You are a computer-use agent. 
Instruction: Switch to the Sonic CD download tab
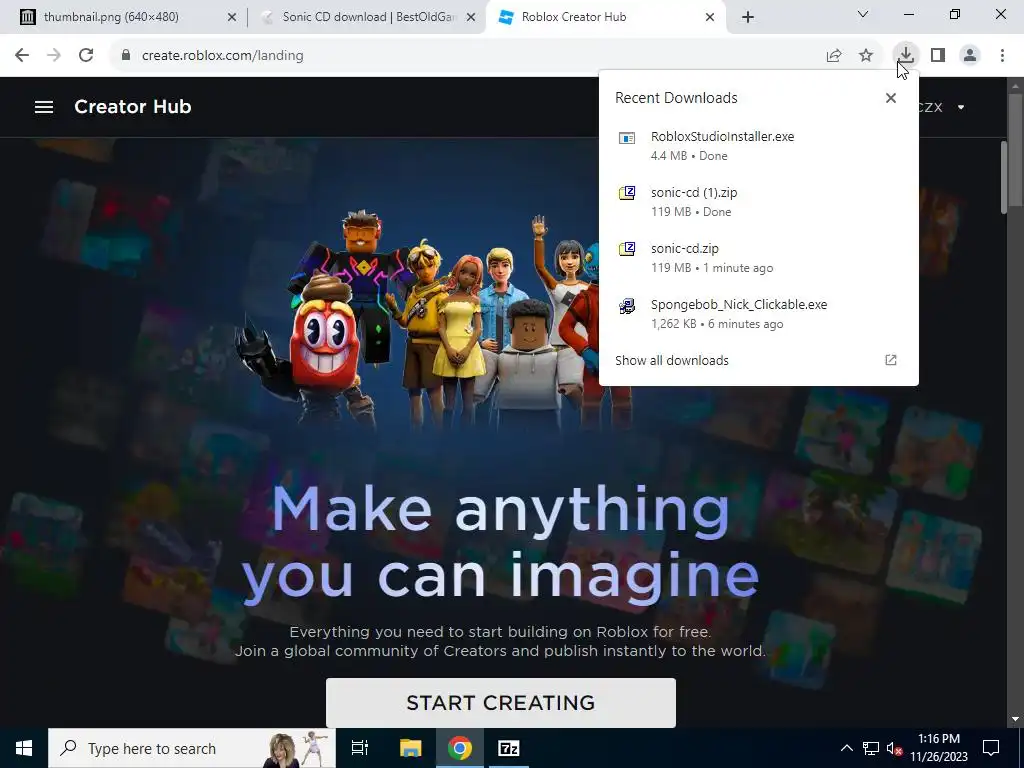coord(369,17)
